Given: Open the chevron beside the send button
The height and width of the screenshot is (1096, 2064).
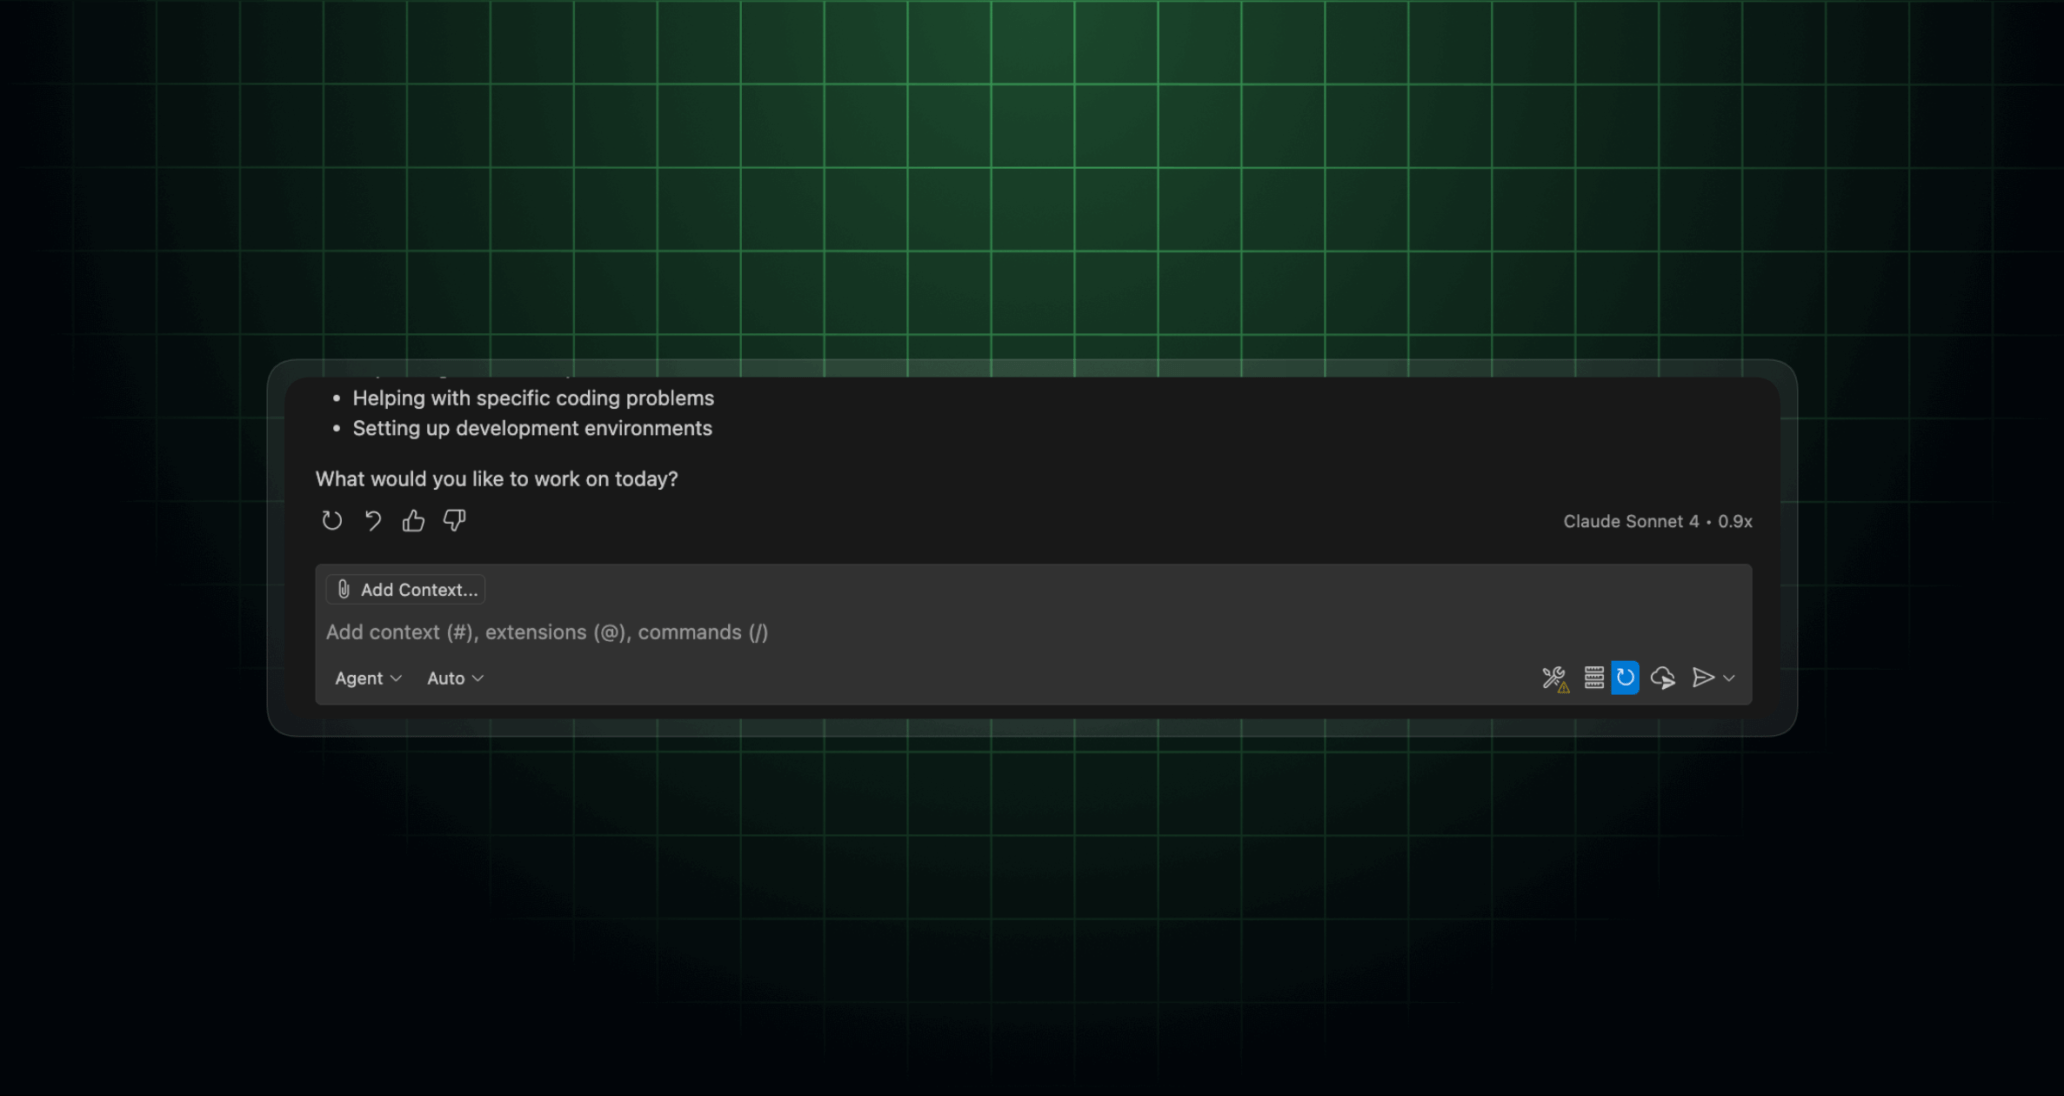Looking at the screenshot, I should tap(1729, 678).
